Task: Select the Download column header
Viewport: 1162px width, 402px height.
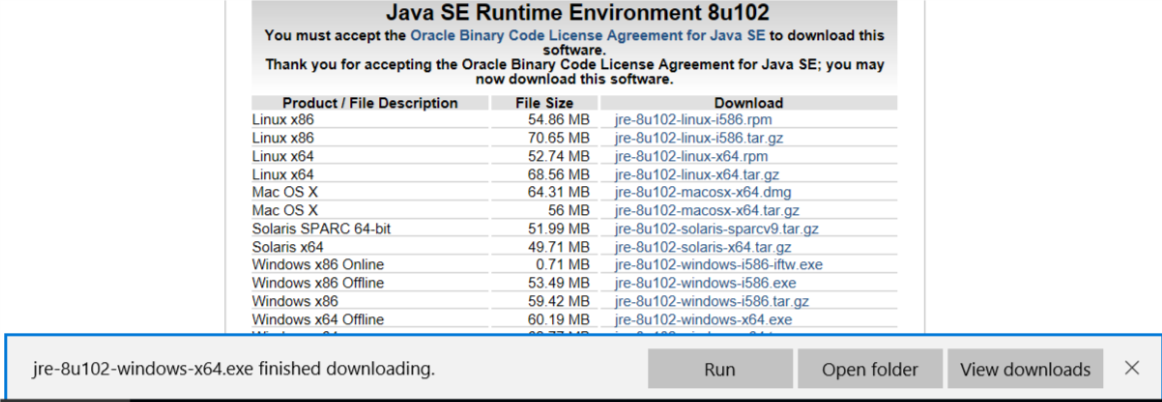Action: [748, 103]
